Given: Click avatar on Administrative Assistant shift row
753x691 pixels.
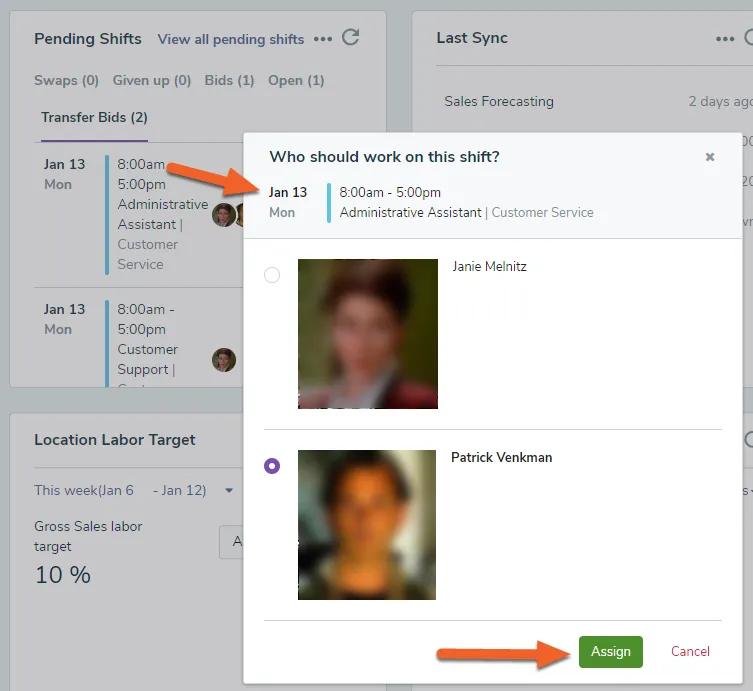Looking at the screenshot, I should tap(224, 215).
